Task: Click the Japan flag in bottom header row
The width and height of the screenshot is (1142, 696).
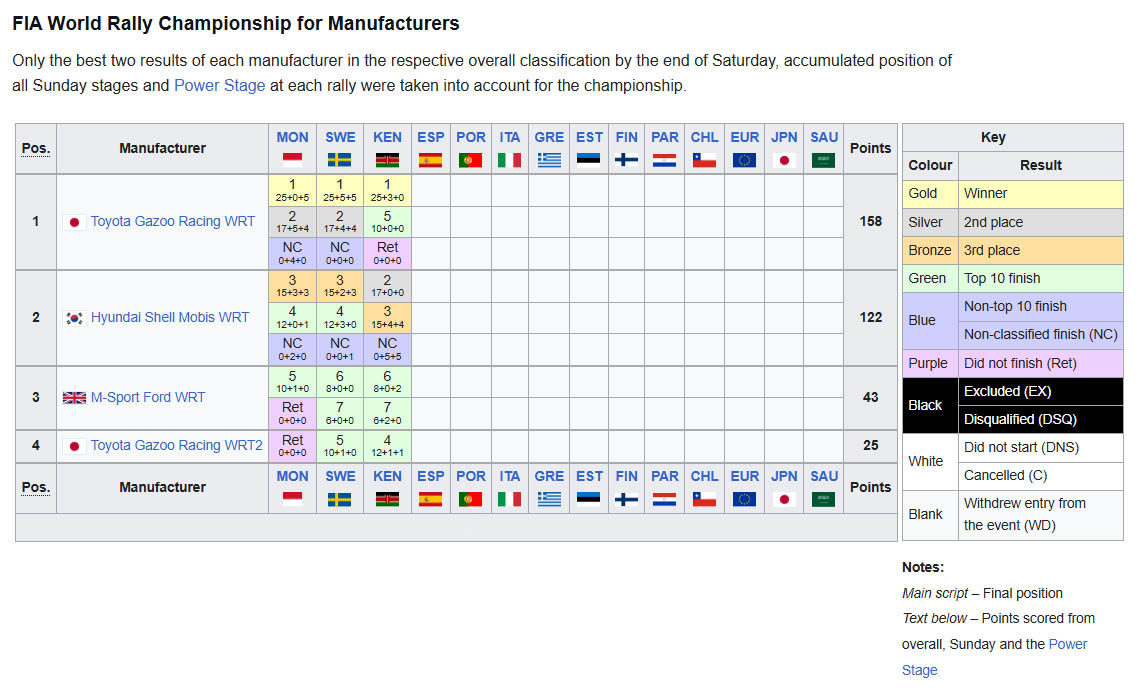Action: tap(784, 499)
